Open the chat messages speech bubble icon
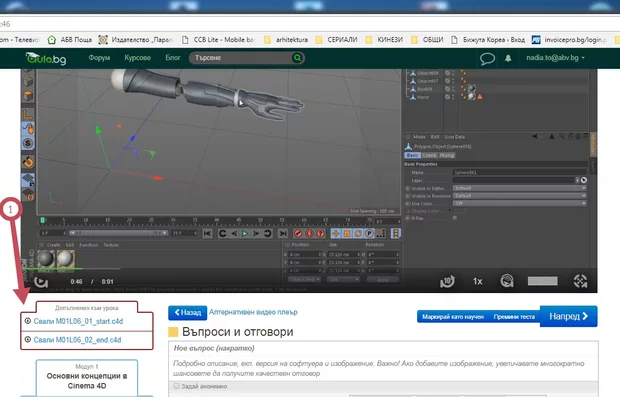The height and width of the screenshot is (397, 620). coord(487,59)
